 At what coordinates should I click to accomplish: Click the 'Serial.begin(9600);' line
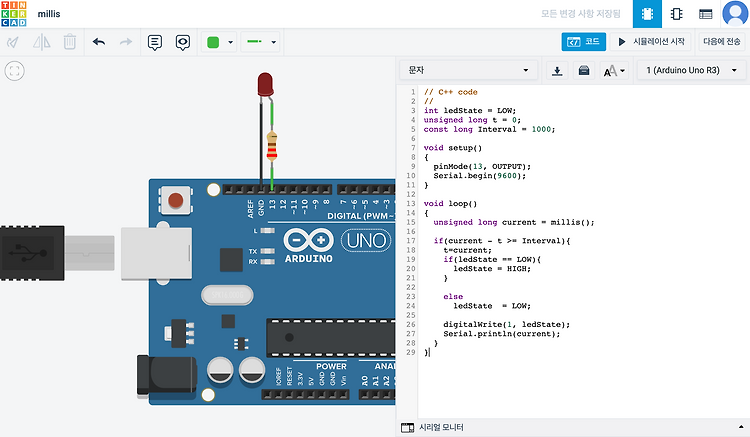point(479,175)
